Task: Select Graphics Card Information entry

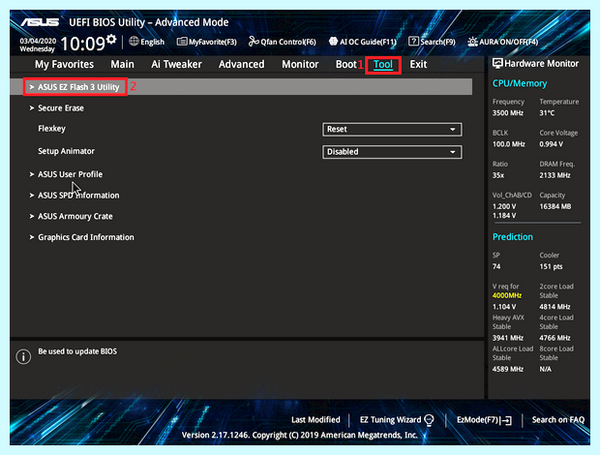Action: [86, 237]
